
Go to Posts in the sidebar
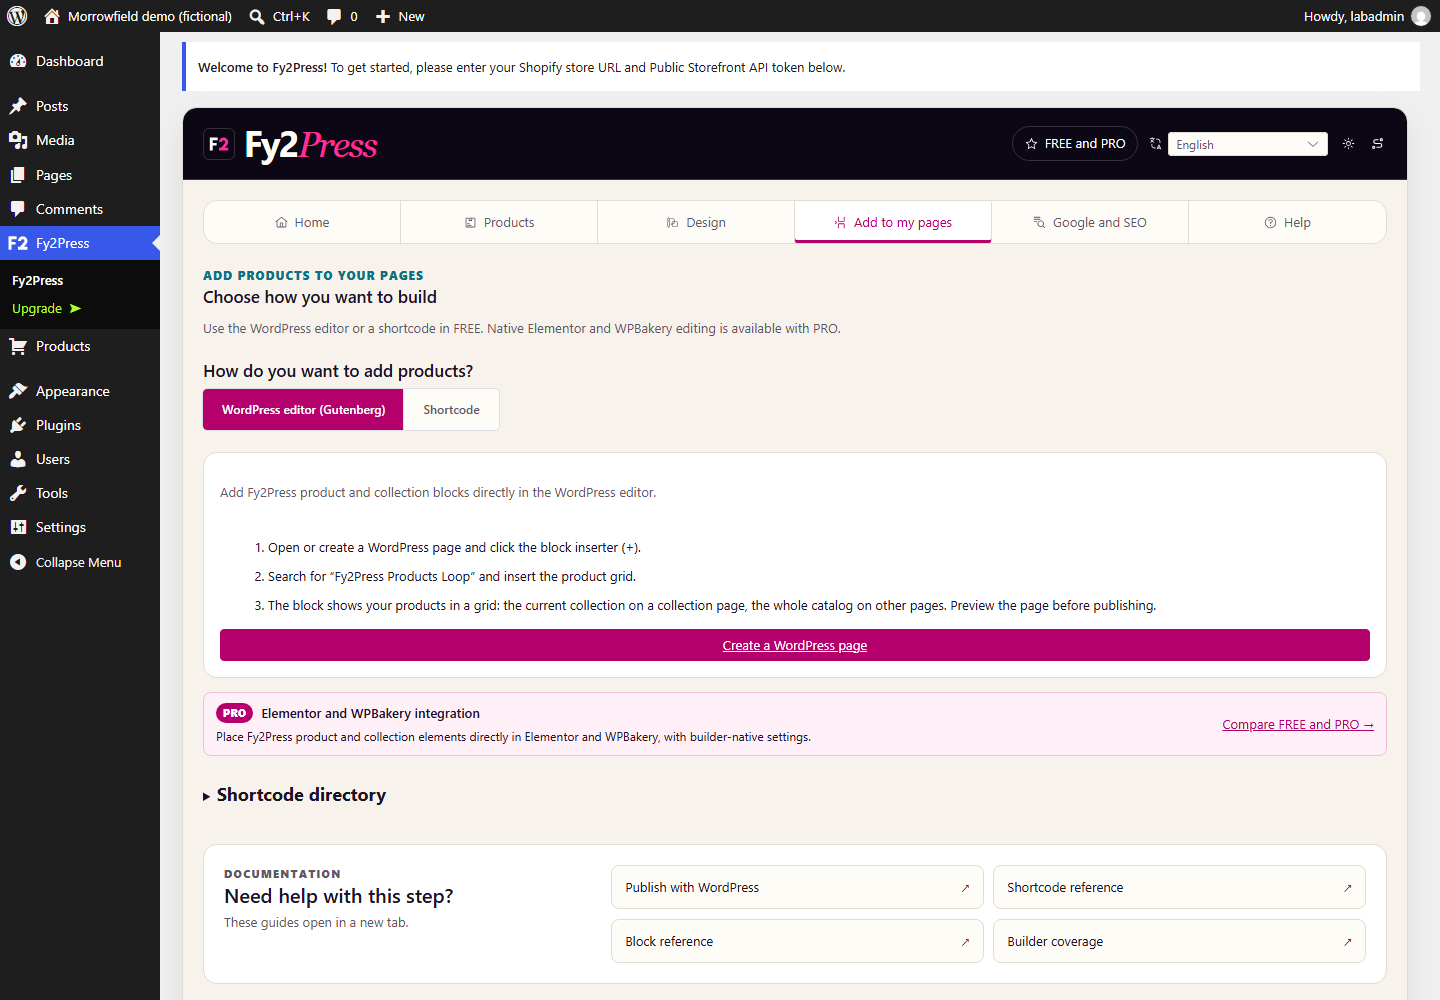tap(80, 106)
